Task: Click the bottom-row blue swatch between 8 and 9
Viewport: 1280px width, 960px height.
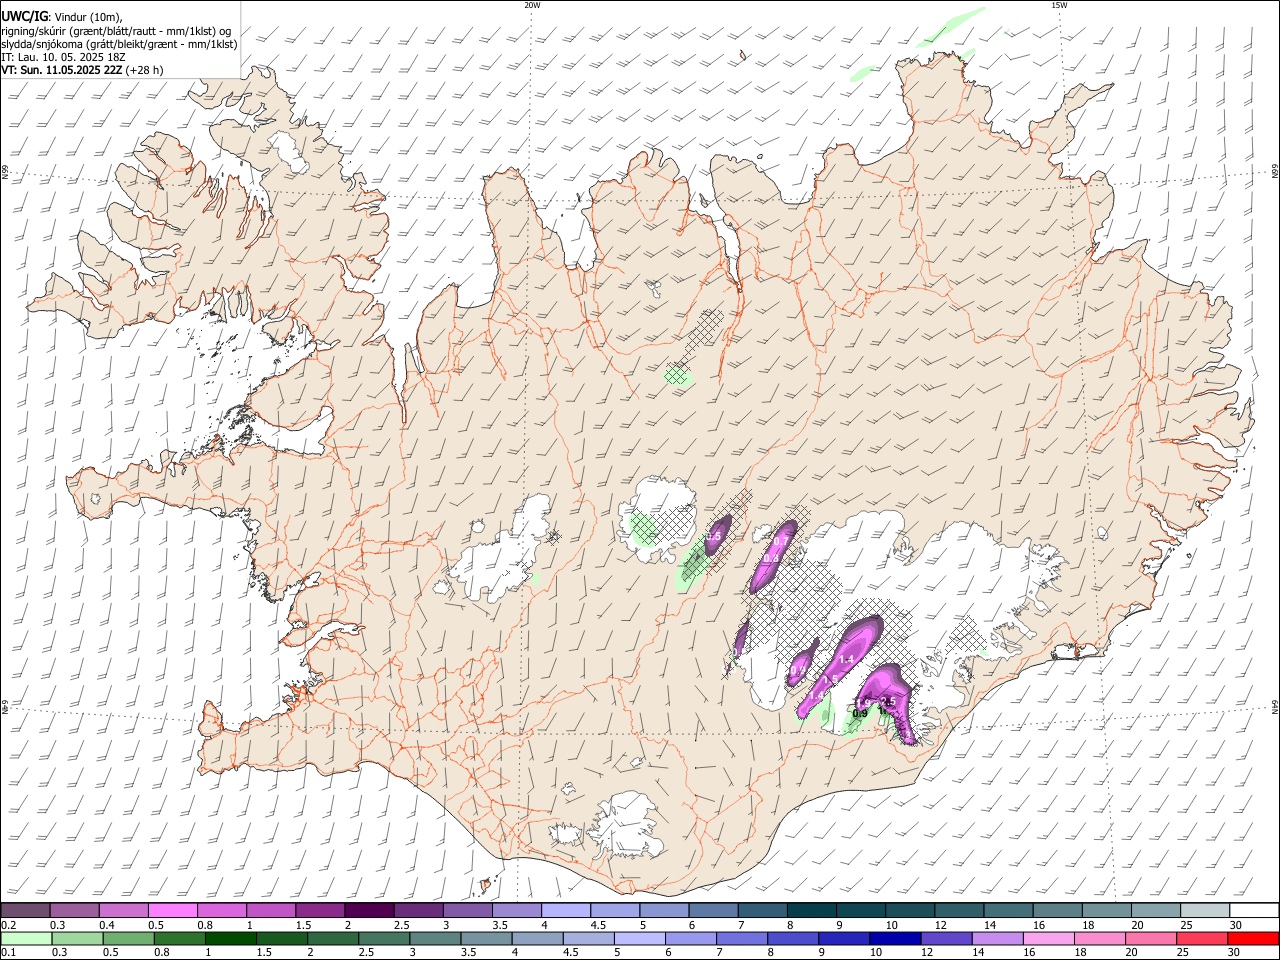Action: click(794, 938)
